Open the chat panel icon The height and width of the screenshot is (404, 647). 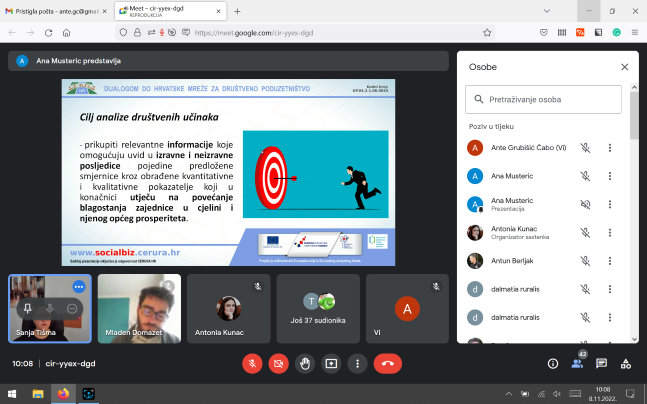(602, 363)
